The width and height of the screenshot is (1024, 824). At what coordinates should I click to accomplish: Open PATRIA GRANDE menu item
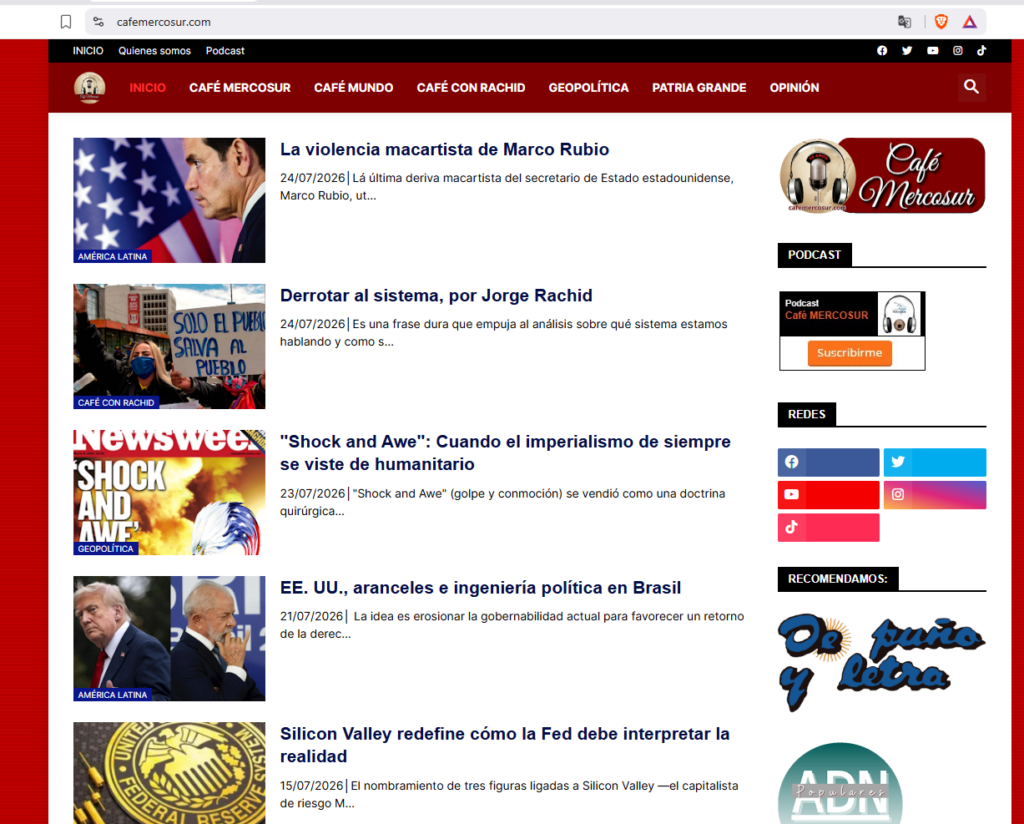[699, 87]
